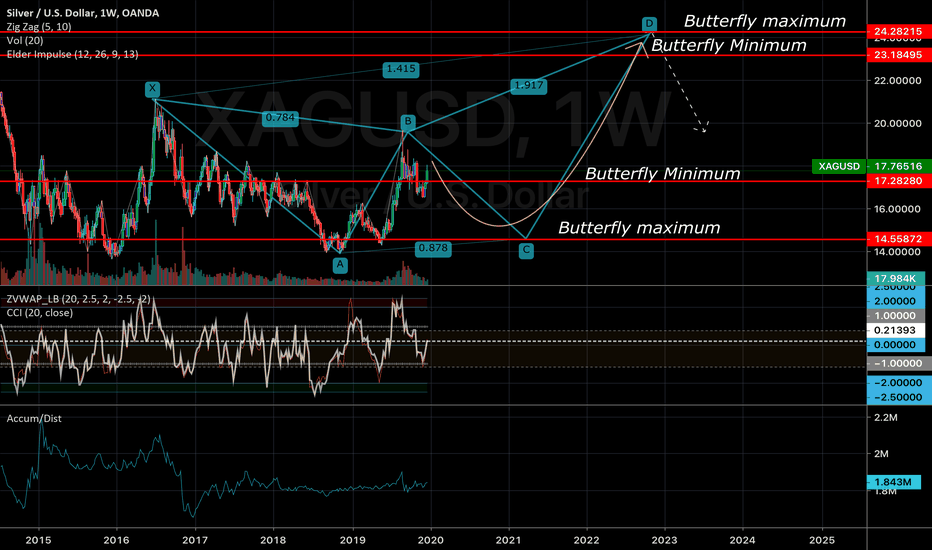Image resolution: width=932 pixels, height=550 pixels.
Task: Select 'Butterfly Minimum' annotation near 17.28
Action: pyautogui.click(x=663, y=174)
